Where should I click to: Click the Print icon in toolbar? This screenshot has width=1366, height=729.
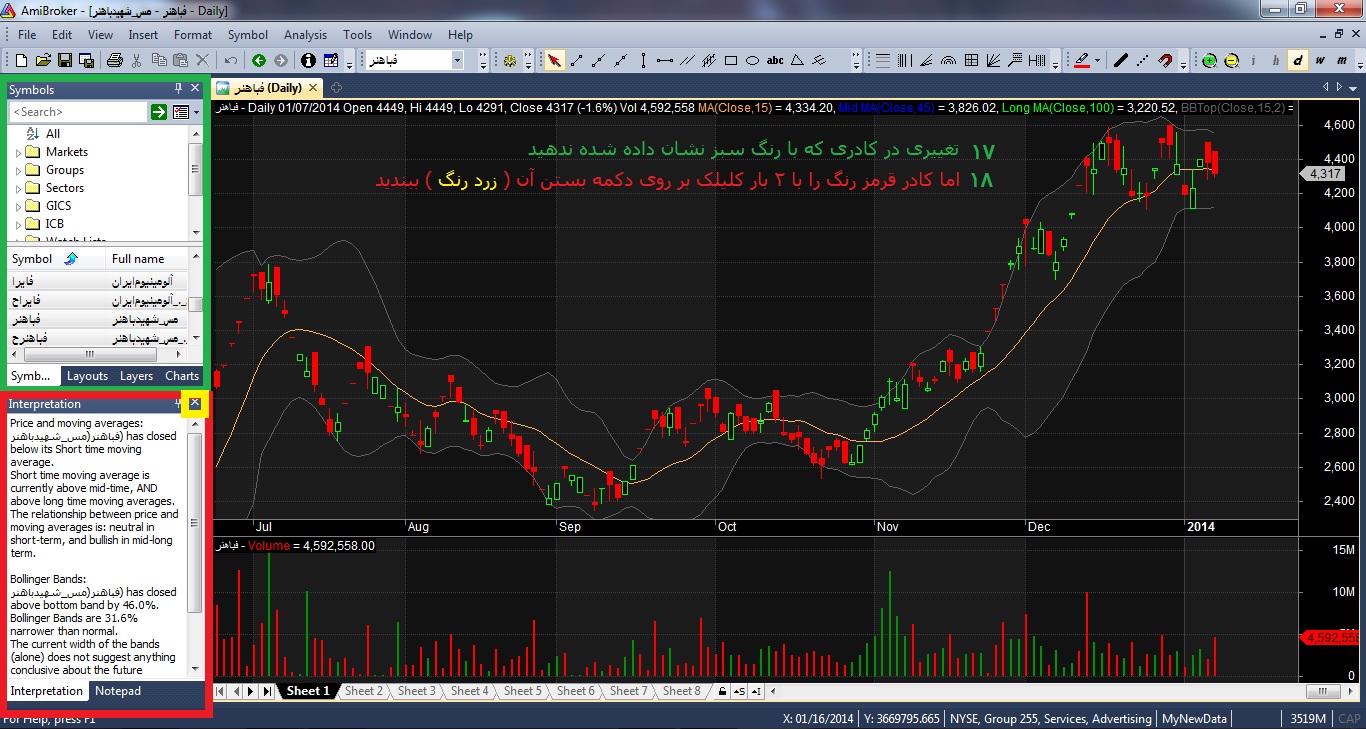pyautogui.click(x=114, y=61)
